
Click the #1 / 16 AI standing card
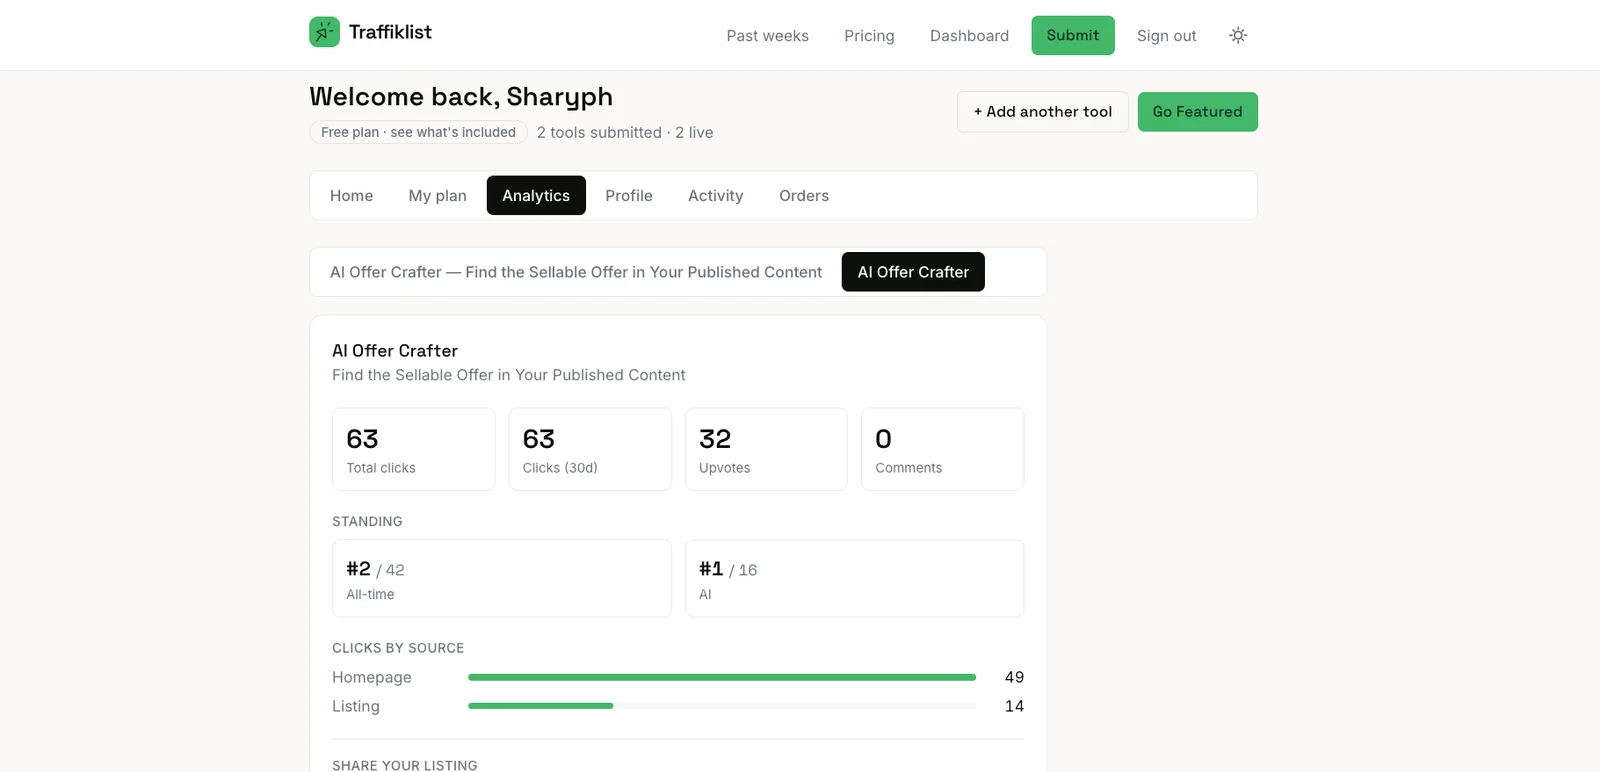[855, 579]
